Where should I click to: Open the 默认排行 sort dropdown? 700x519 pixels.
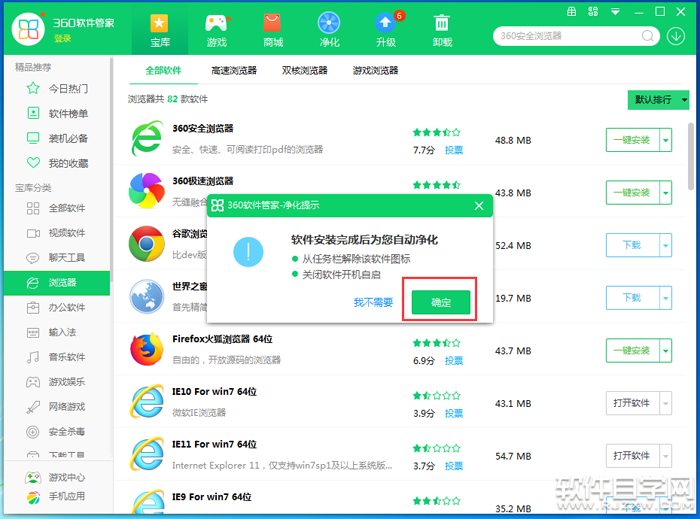coord(658,100)
